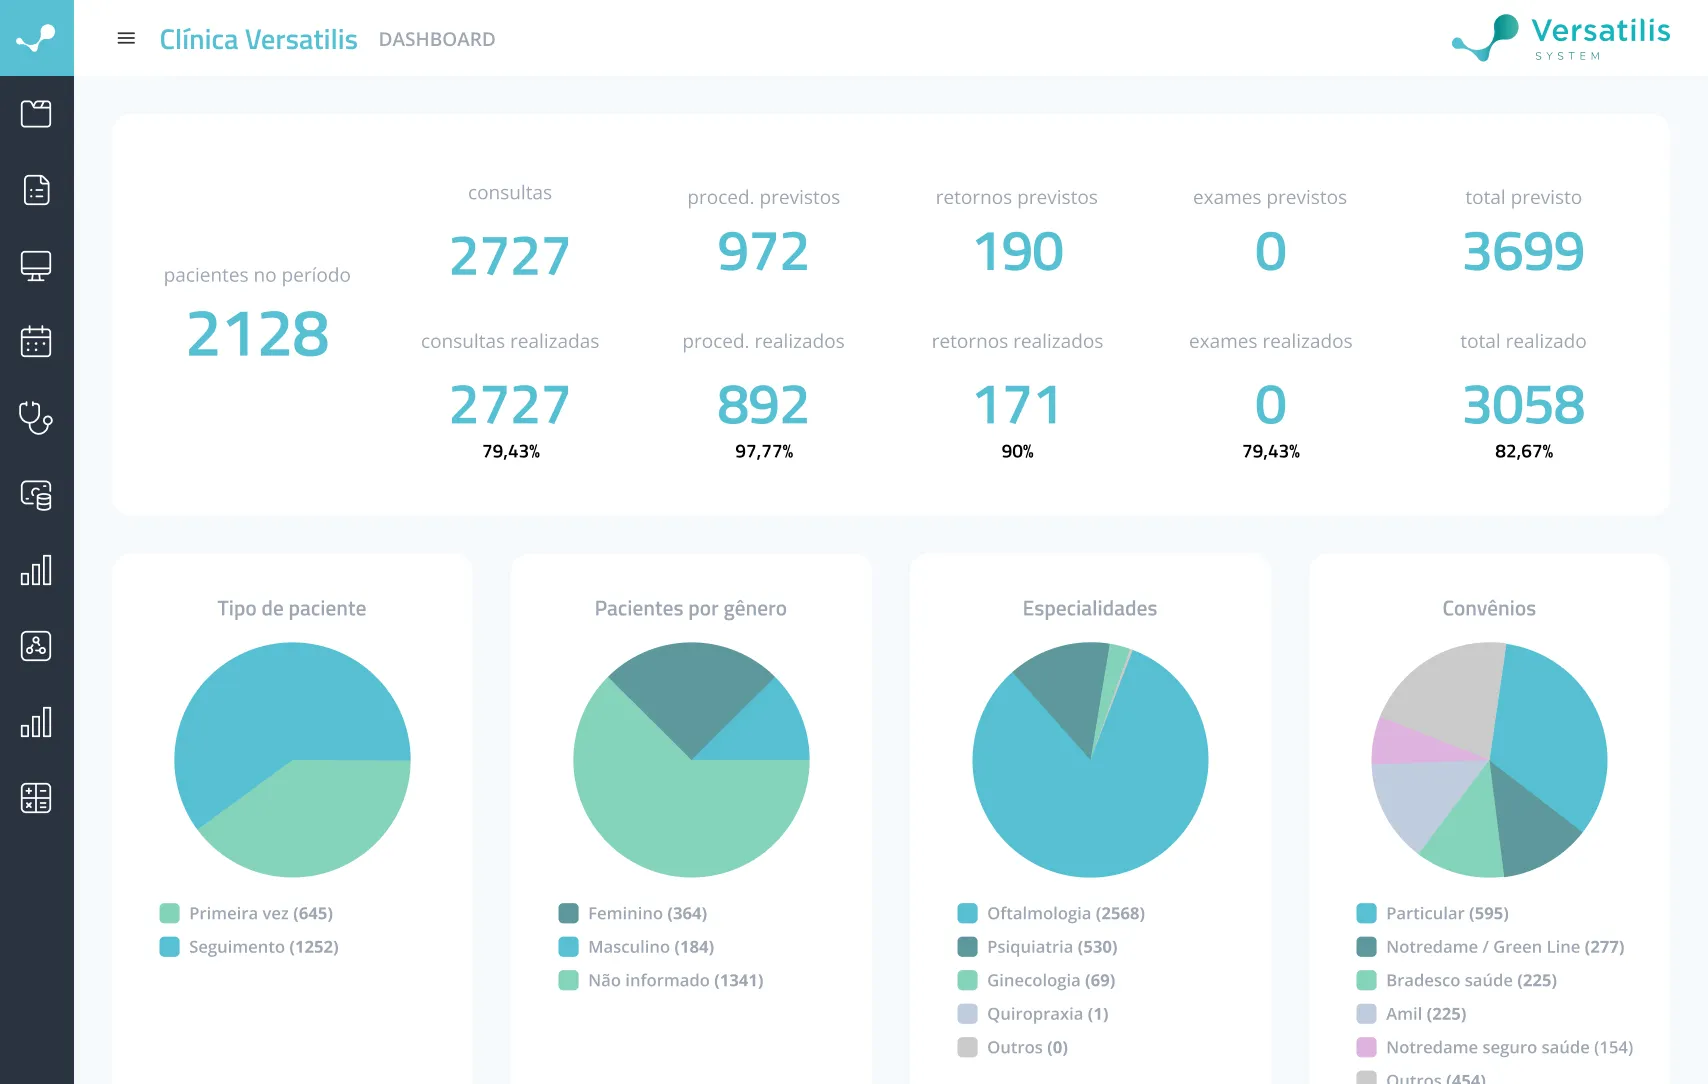Click proced. previstos value 972
The width and height of the screenshot is (1708, 1084).
coord(763,251)
